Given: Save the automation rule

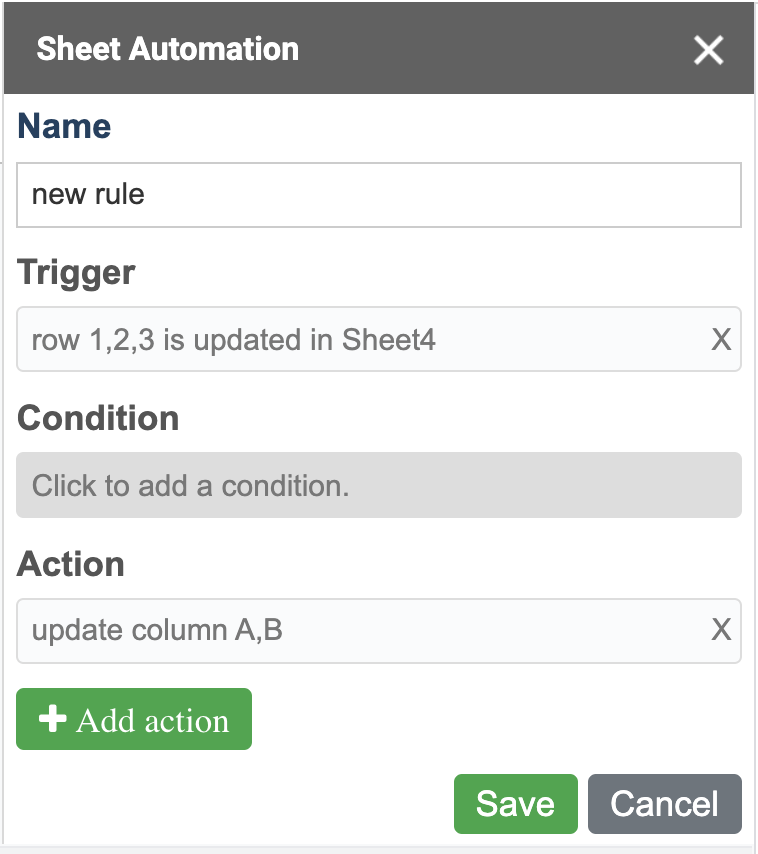Looking at the screenshot, I should click(x=516, y=804).
